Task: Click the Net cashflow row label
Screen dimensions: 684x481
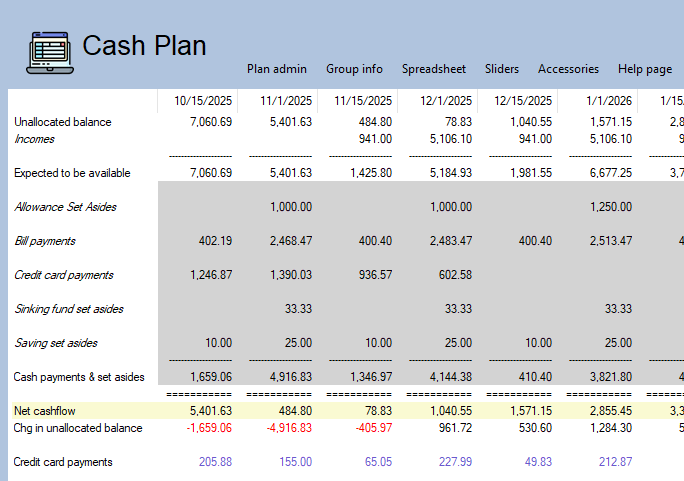Action: tap(44, 411)
